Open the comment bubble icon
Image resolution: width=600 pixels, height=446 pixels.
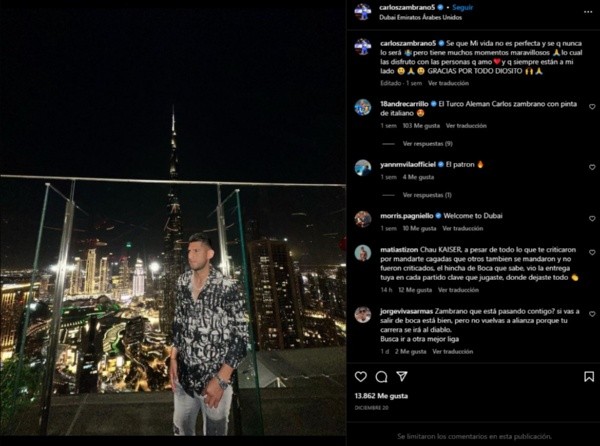click(381, 377)
